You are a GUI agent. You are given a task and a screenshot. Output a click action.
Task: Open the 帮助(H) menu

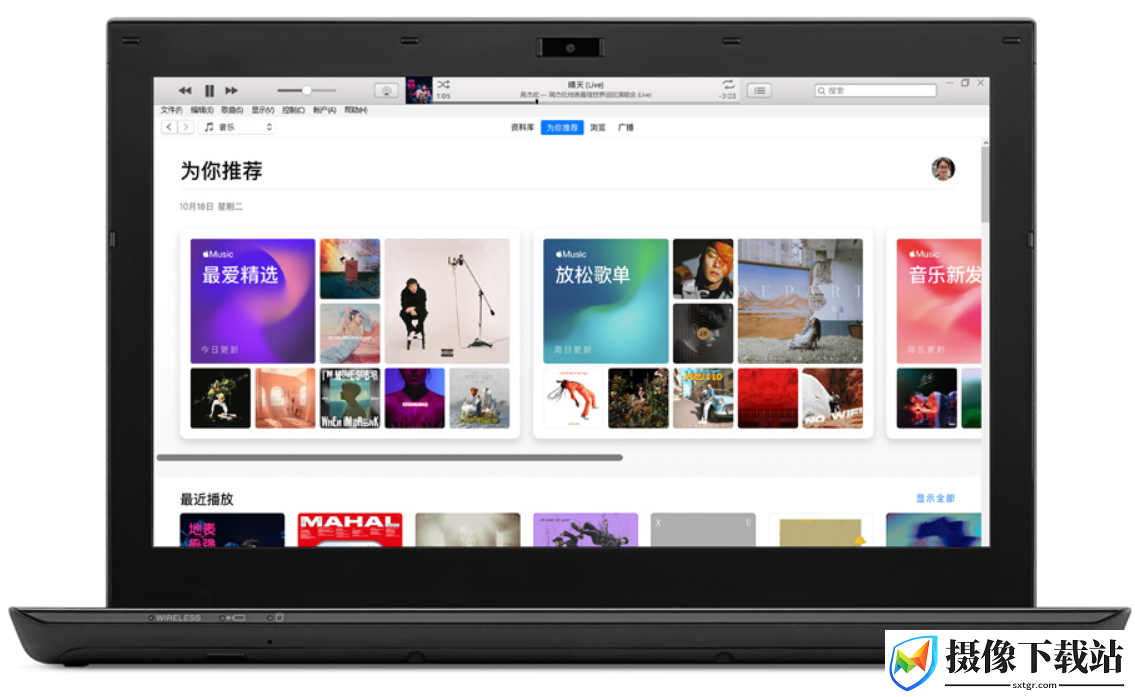(x=356, y=110)
